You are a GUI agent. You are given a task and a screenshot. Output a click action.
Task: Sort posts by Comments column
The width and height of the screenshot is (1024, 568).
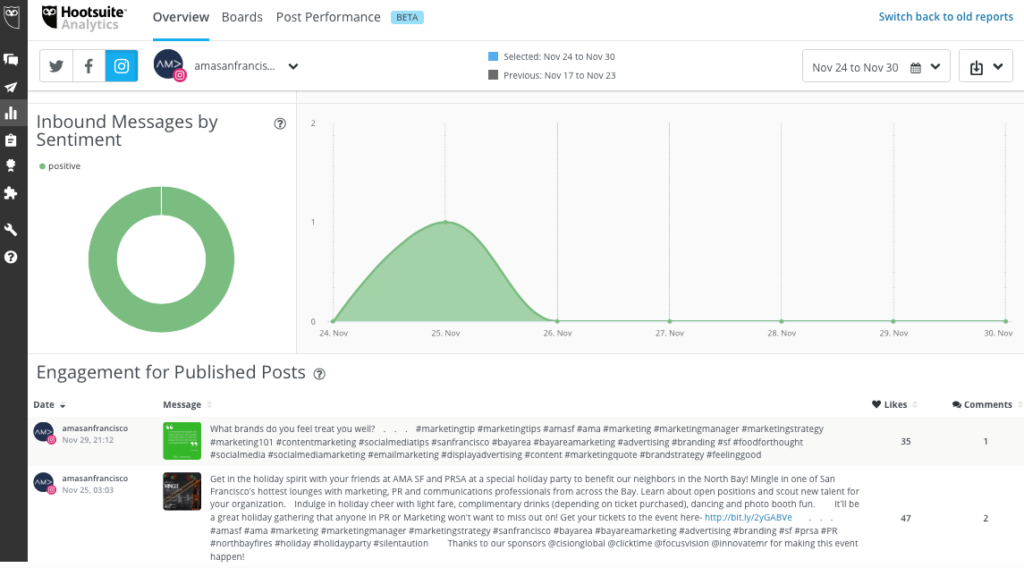tap(987, 405)
